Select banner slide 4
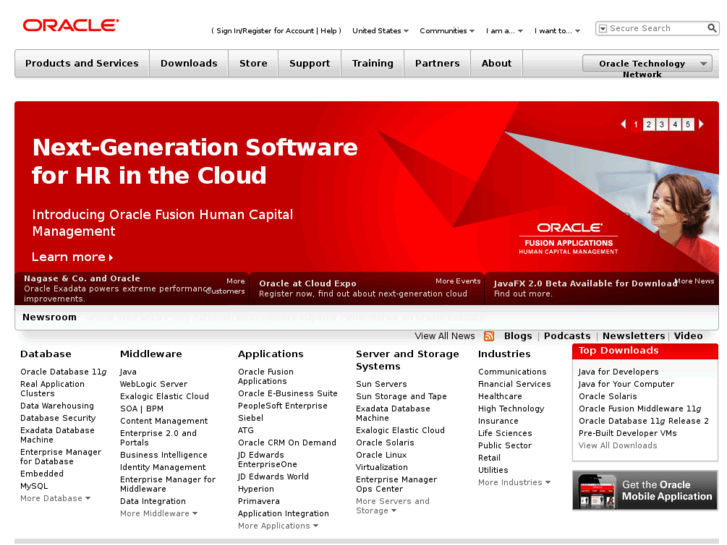The image size is (727, 545). point(675,124)
